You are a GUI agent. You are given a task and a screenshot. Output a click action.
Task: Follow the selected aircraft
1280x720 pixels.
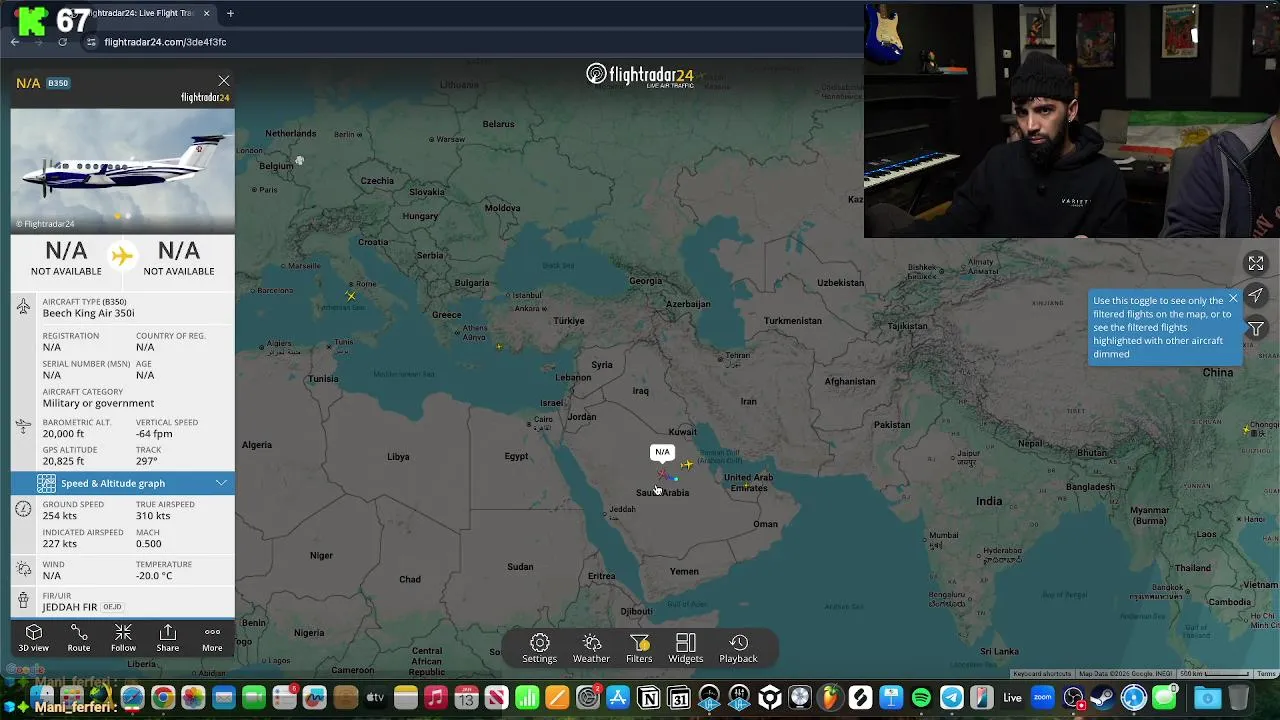tap(123, 638)
